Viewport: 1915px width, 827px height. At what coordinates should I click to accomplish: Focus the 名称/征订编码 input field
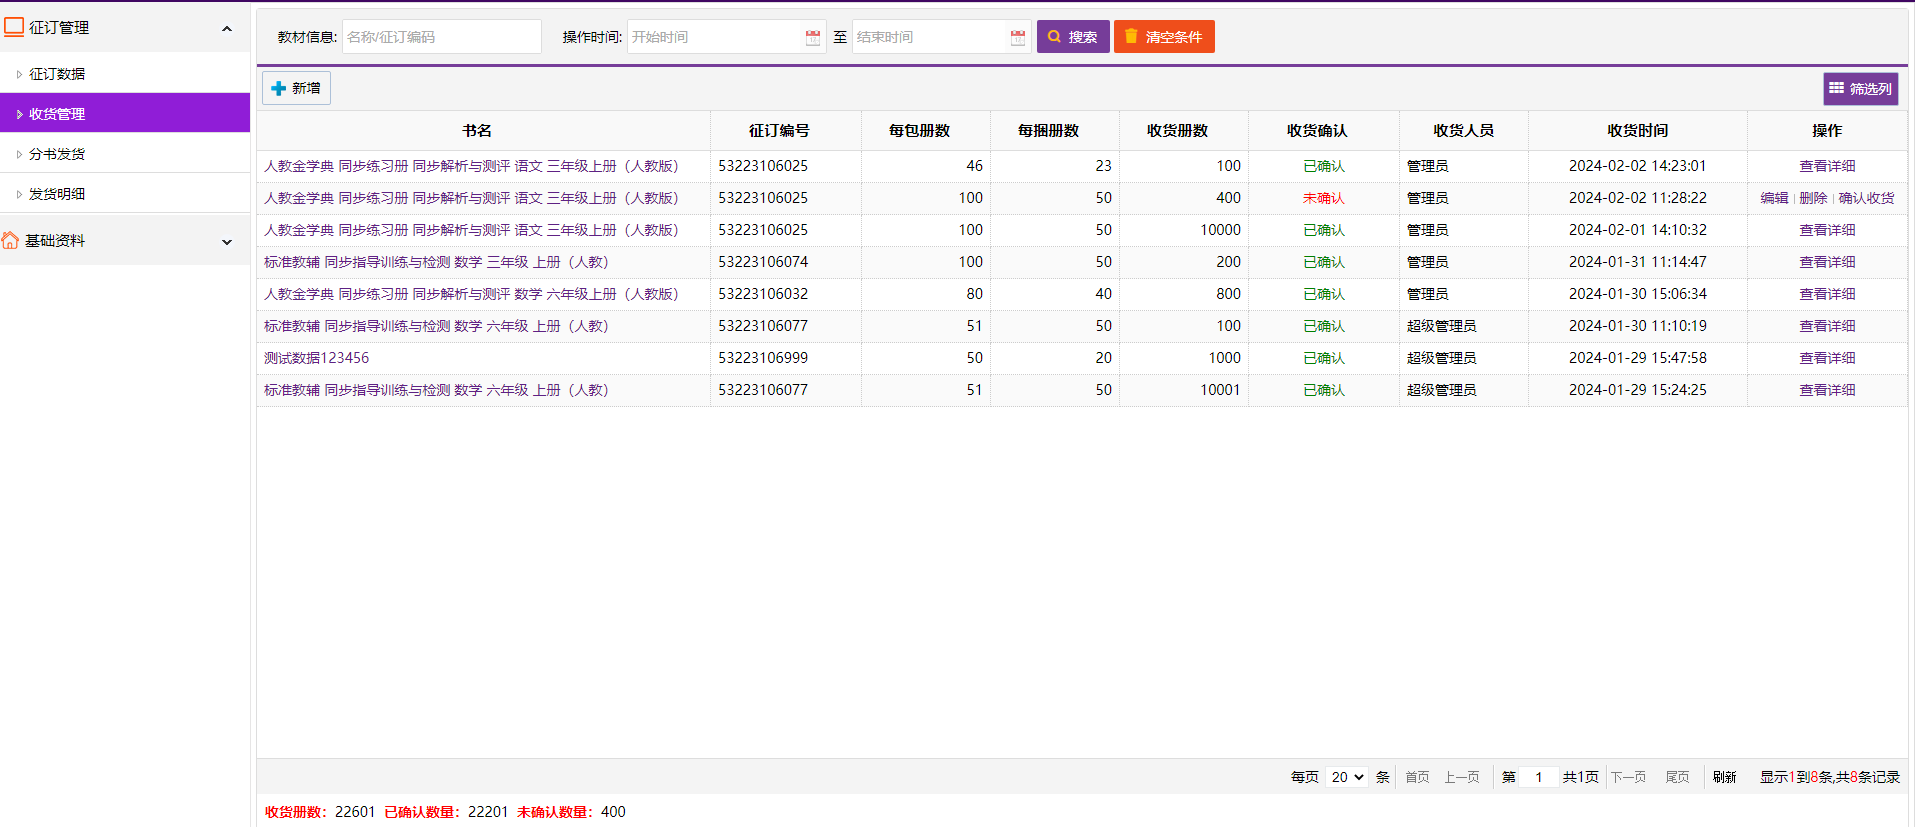(441, 37)
